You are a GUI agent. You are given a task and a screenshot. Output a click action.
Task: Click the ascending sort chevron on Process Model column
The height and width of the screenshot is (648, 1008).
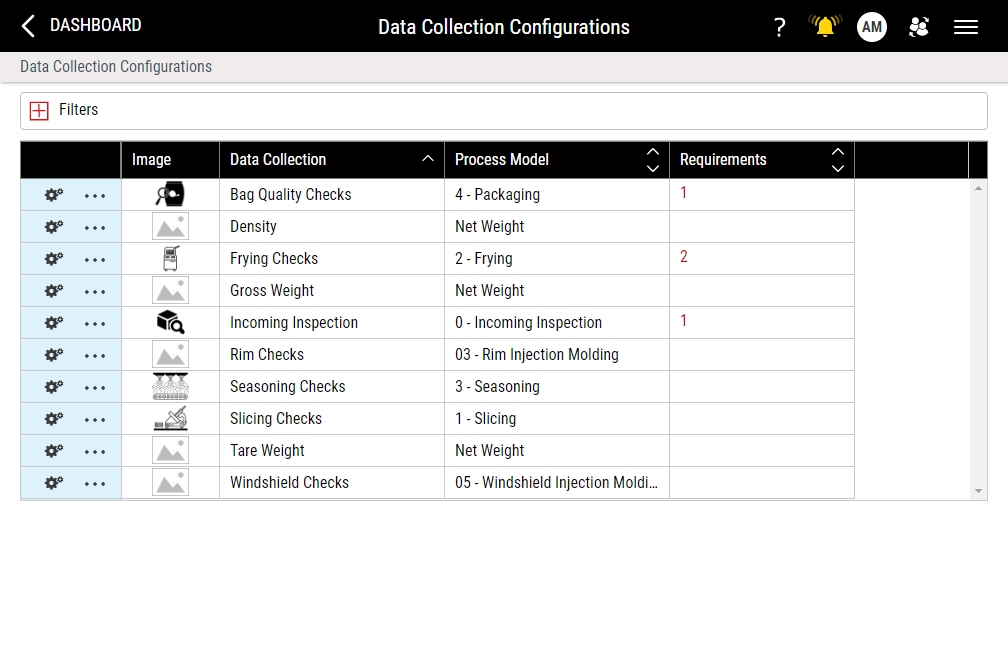point(654,151)
